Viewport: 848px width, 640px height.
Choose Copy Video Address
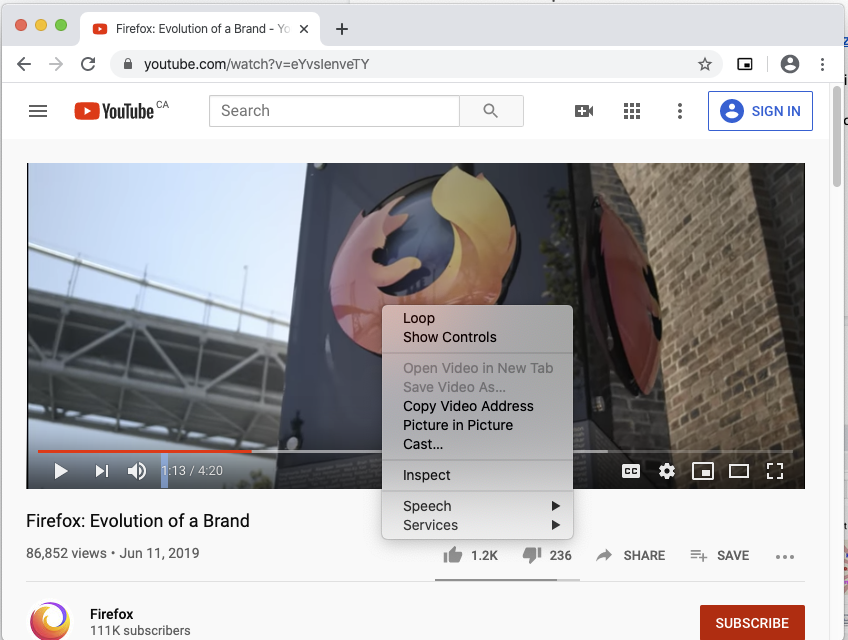[477, 406]
